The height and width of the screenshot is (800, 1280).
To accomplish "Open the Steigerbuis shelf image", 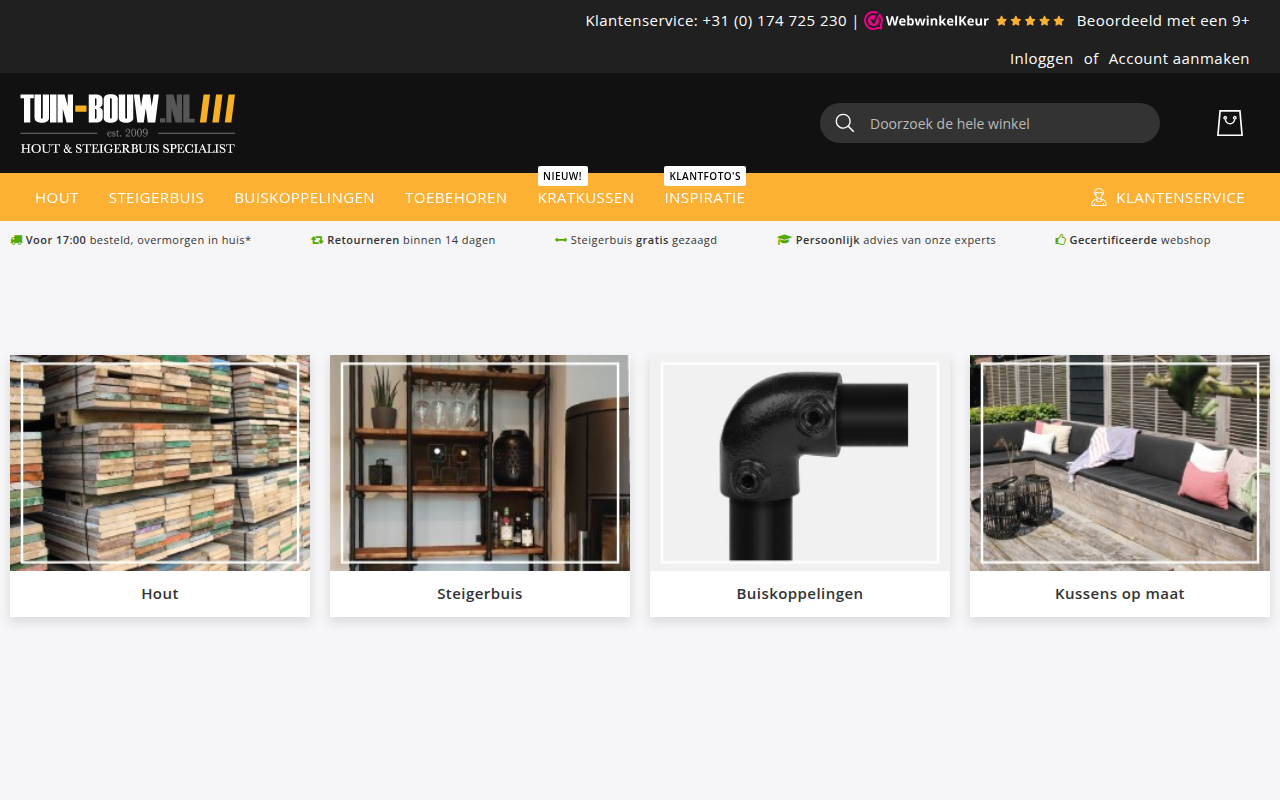I will click(x=480, y=463).
